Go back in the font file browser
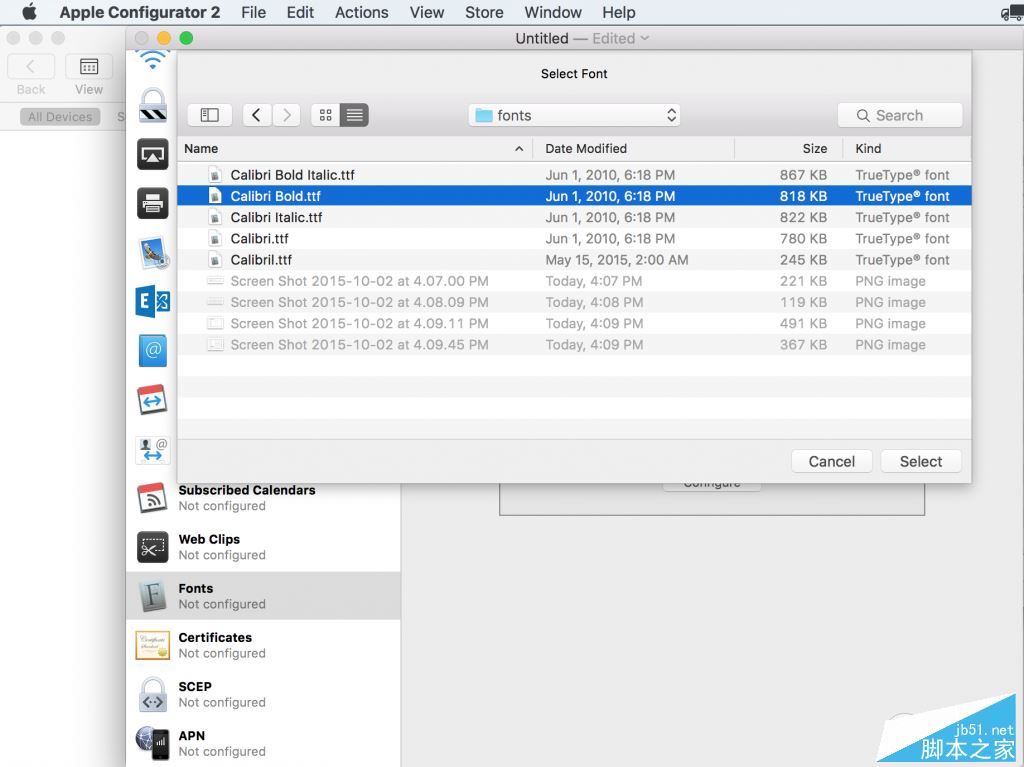1024x767 pixels. pos(257,115)
